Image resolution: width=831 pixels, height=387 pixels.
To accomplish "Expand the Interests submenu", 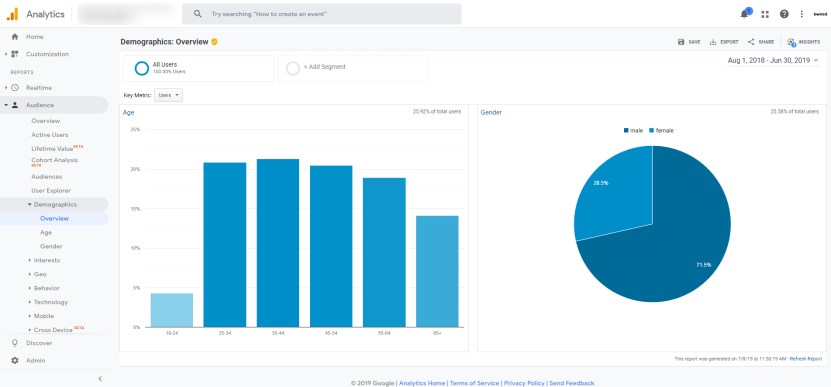I will 30,260.
